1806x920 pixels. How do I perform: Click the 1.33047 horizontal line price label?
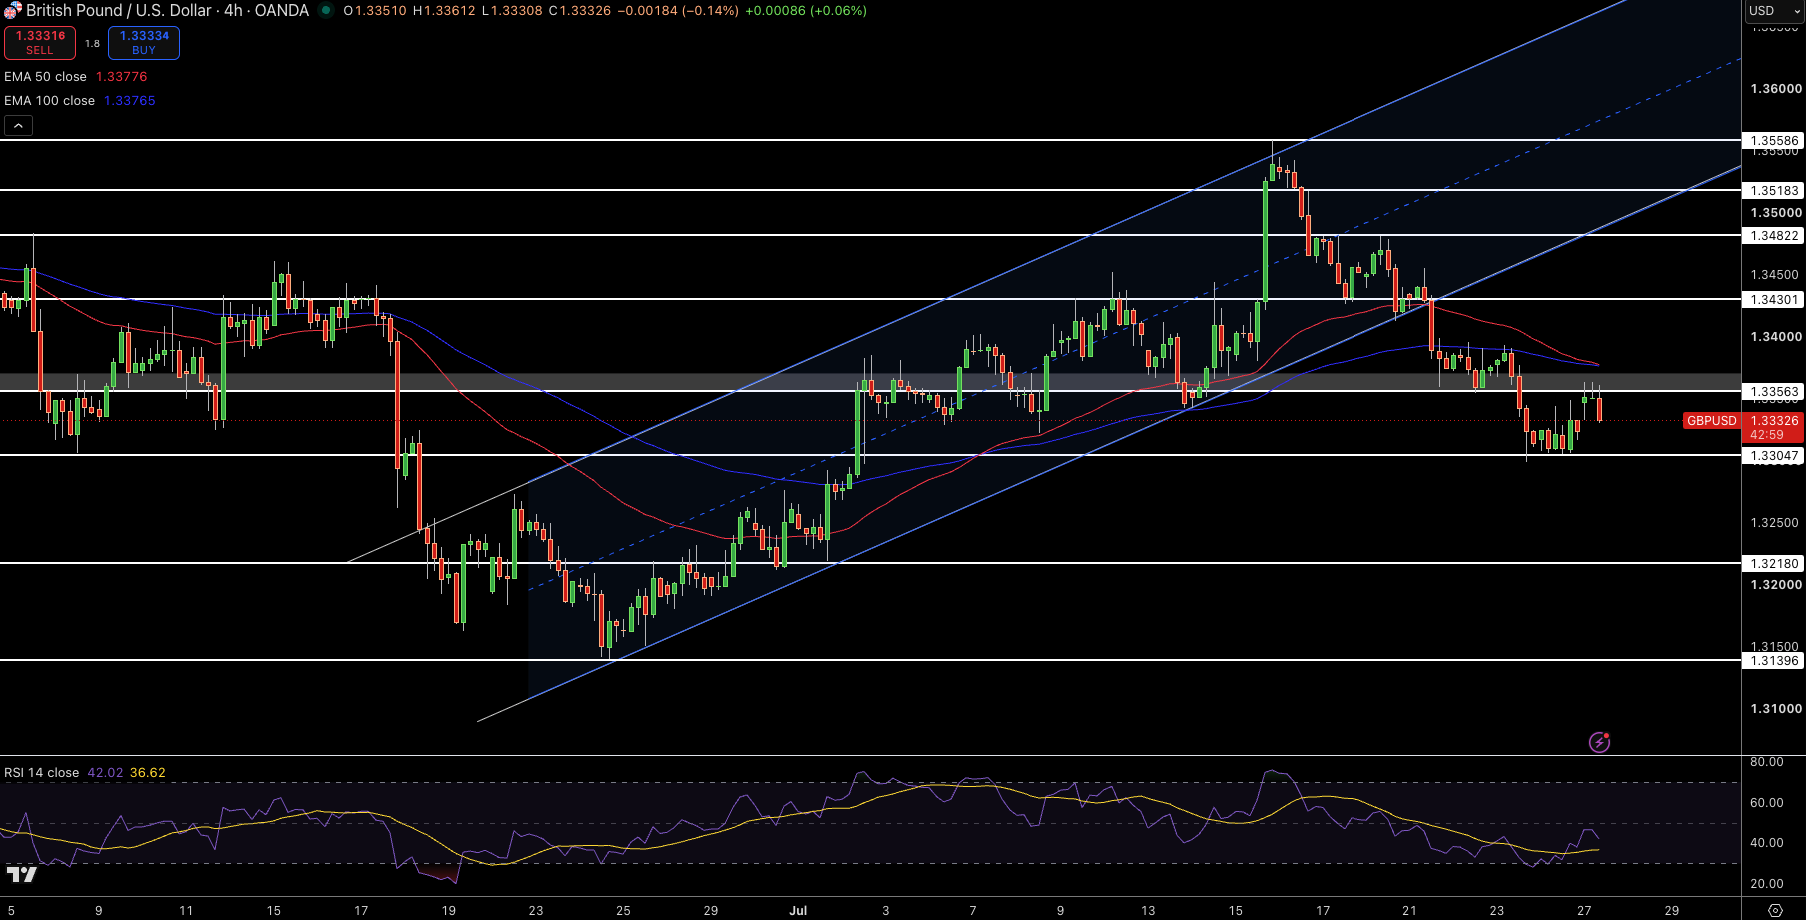pos(1774,456)
